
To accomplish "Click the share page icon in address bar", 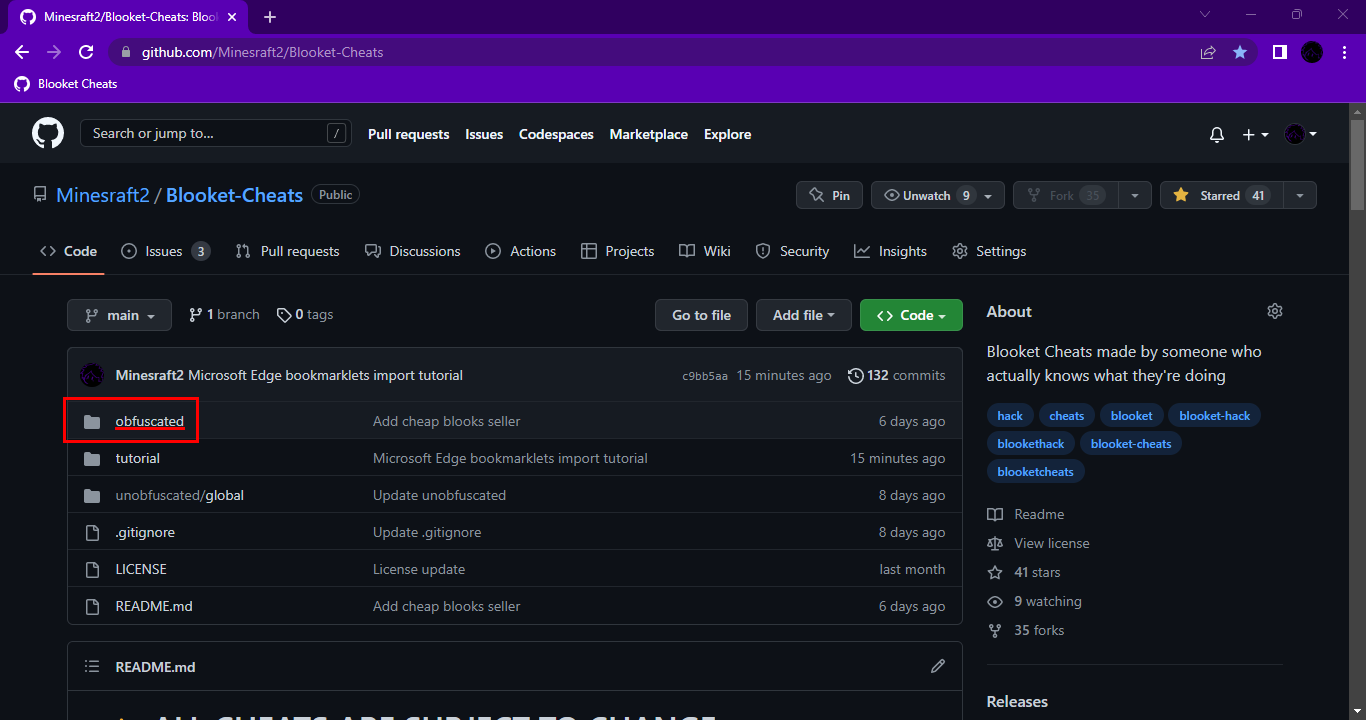I will (x=1208, y=52).
